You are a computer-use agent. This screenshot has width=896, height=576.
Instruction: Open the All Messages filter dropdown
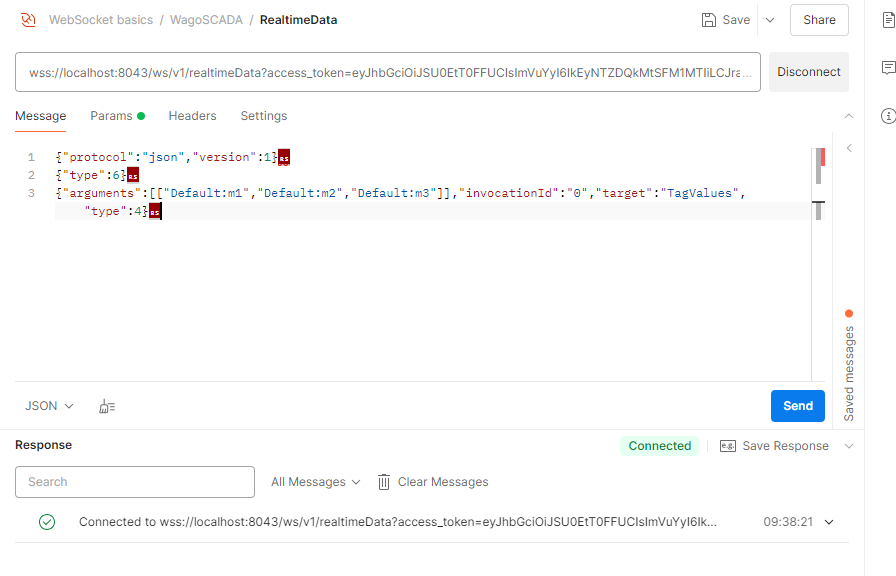click(315, 482)
